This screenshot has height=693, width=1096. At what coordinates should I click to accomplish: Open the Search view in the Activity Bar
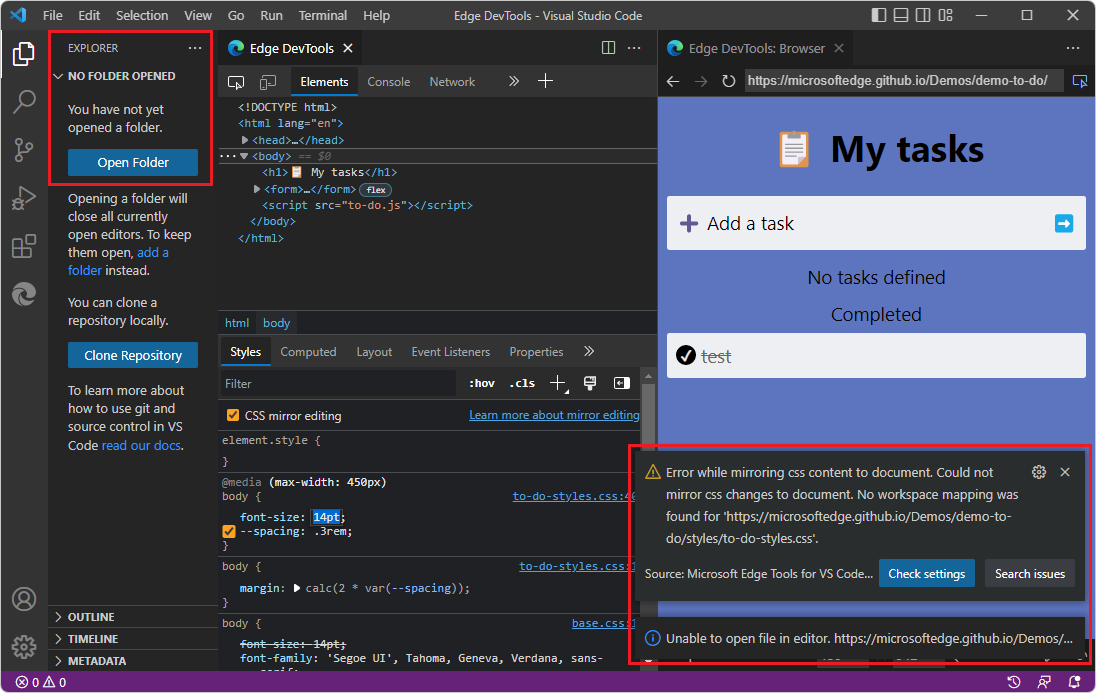pyautogui.click(x=22, y=101)
